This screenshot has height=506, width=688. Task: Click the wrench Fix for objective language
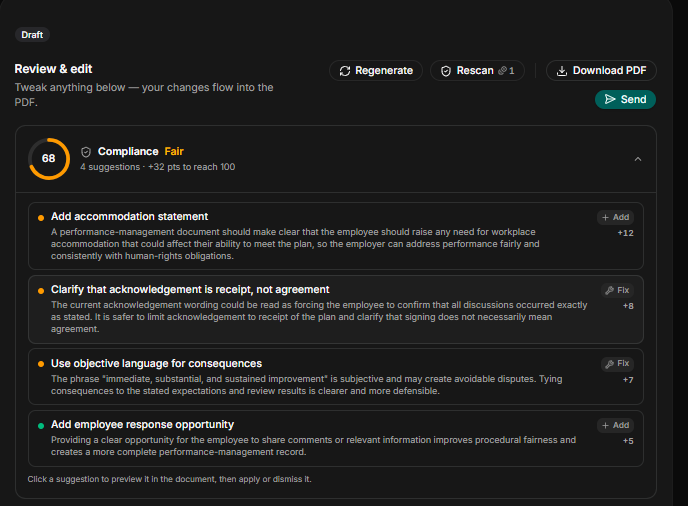pyautogui.click(x=617, y=363)
